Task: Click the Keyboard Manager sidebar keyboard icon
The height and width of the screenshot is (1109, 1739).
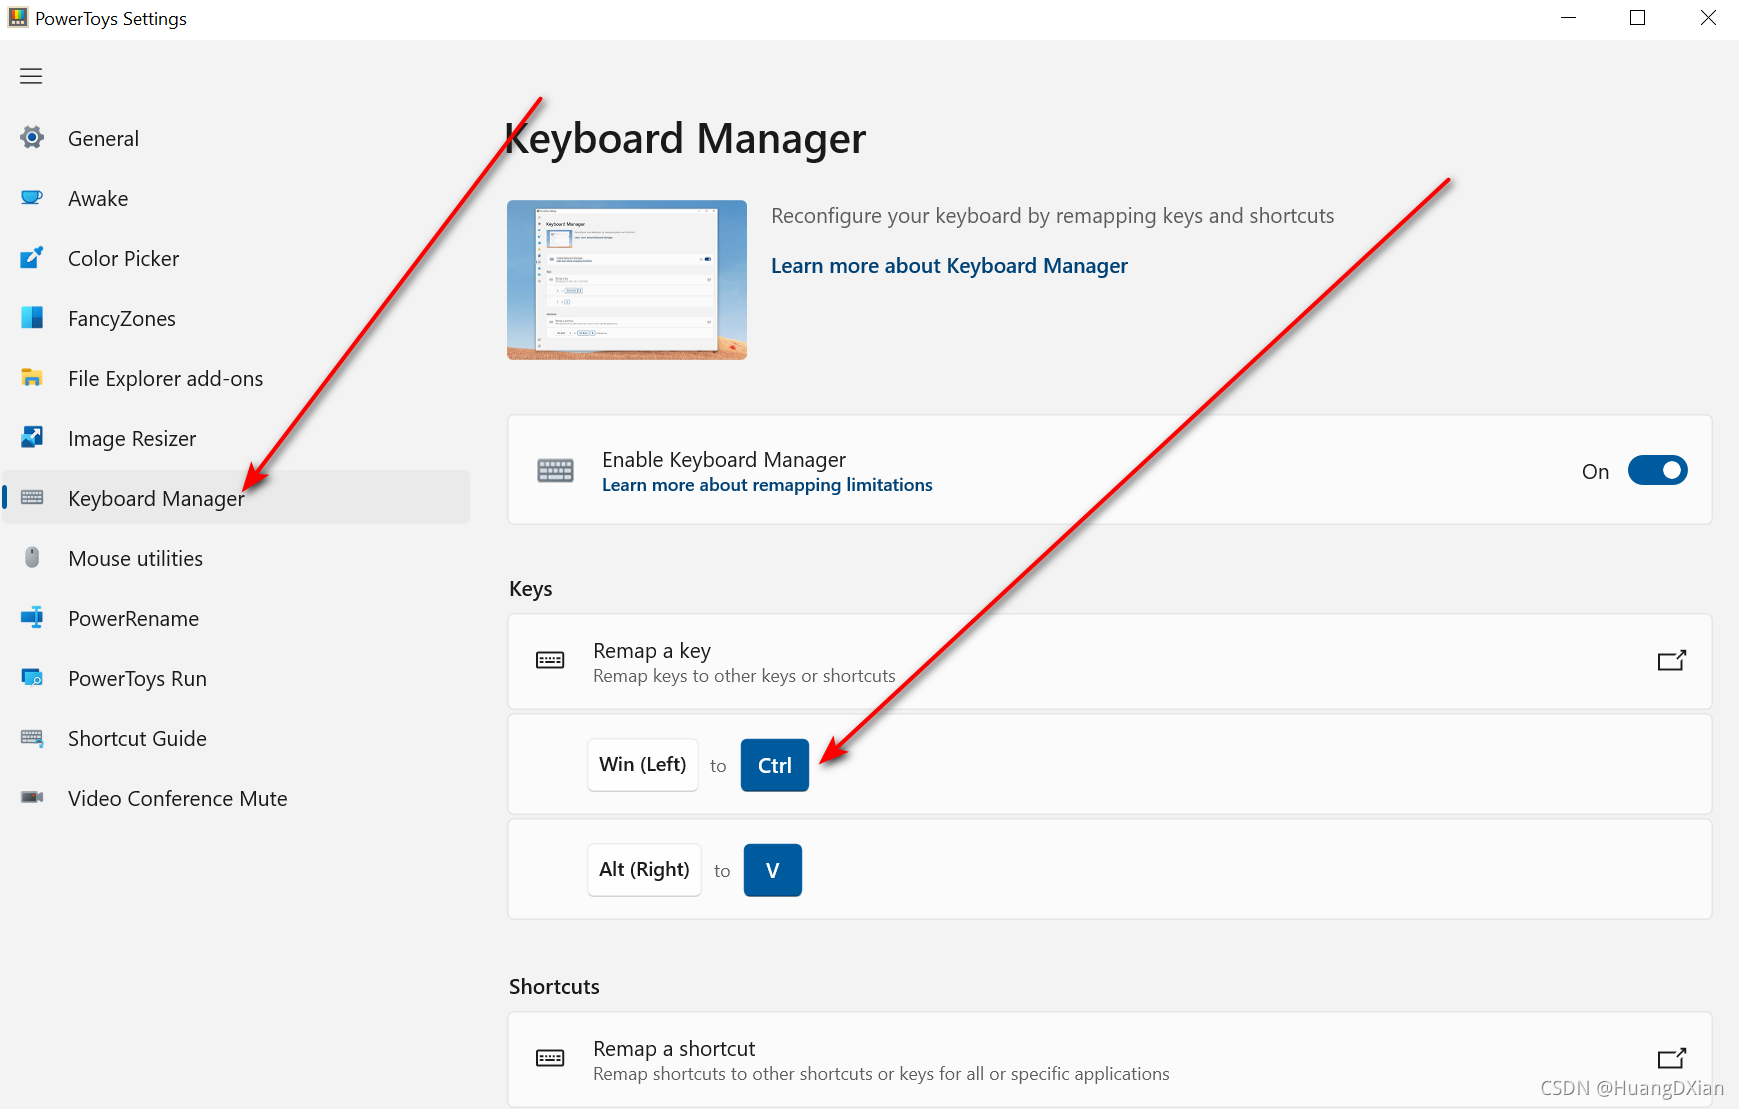Action: [x=32, y=497]
